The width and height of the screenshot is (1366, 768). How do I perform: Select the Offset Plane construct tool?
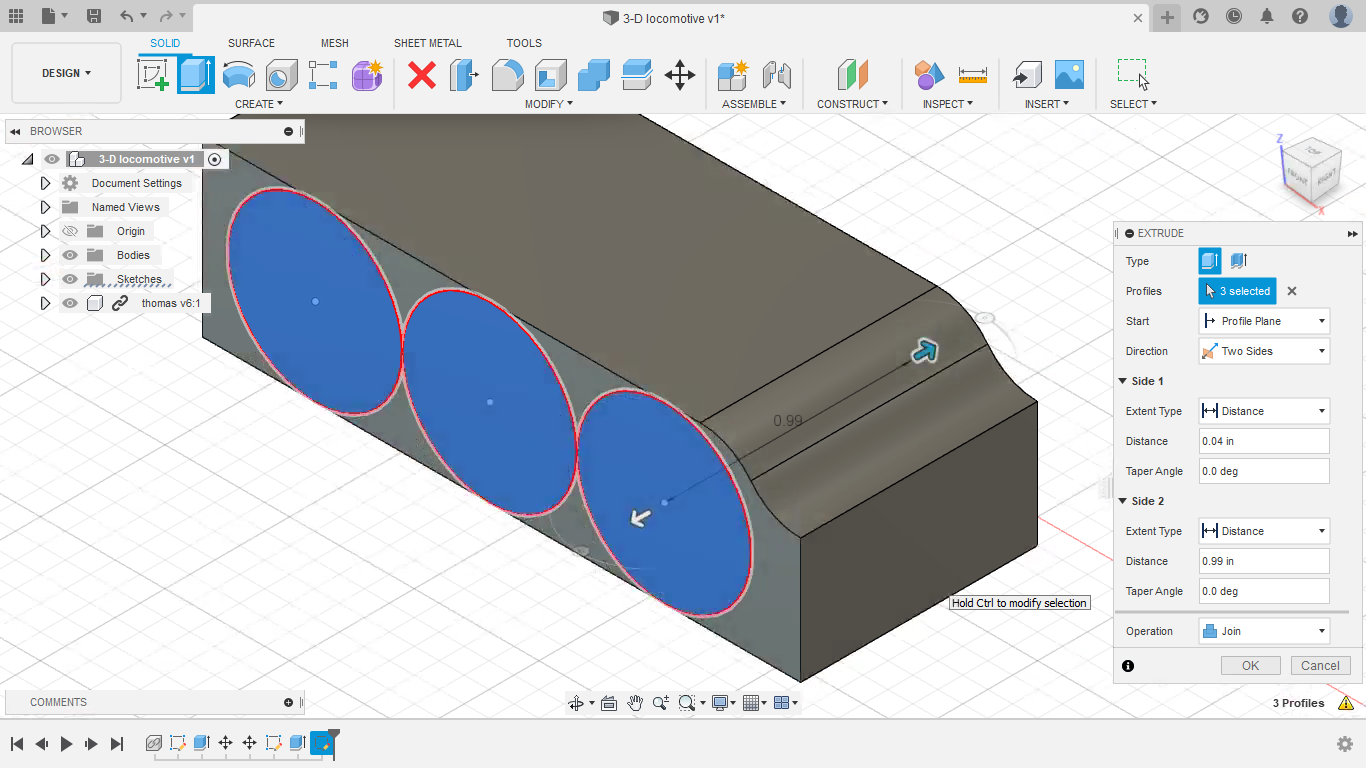pyautogui.click(x=852, y=75)
